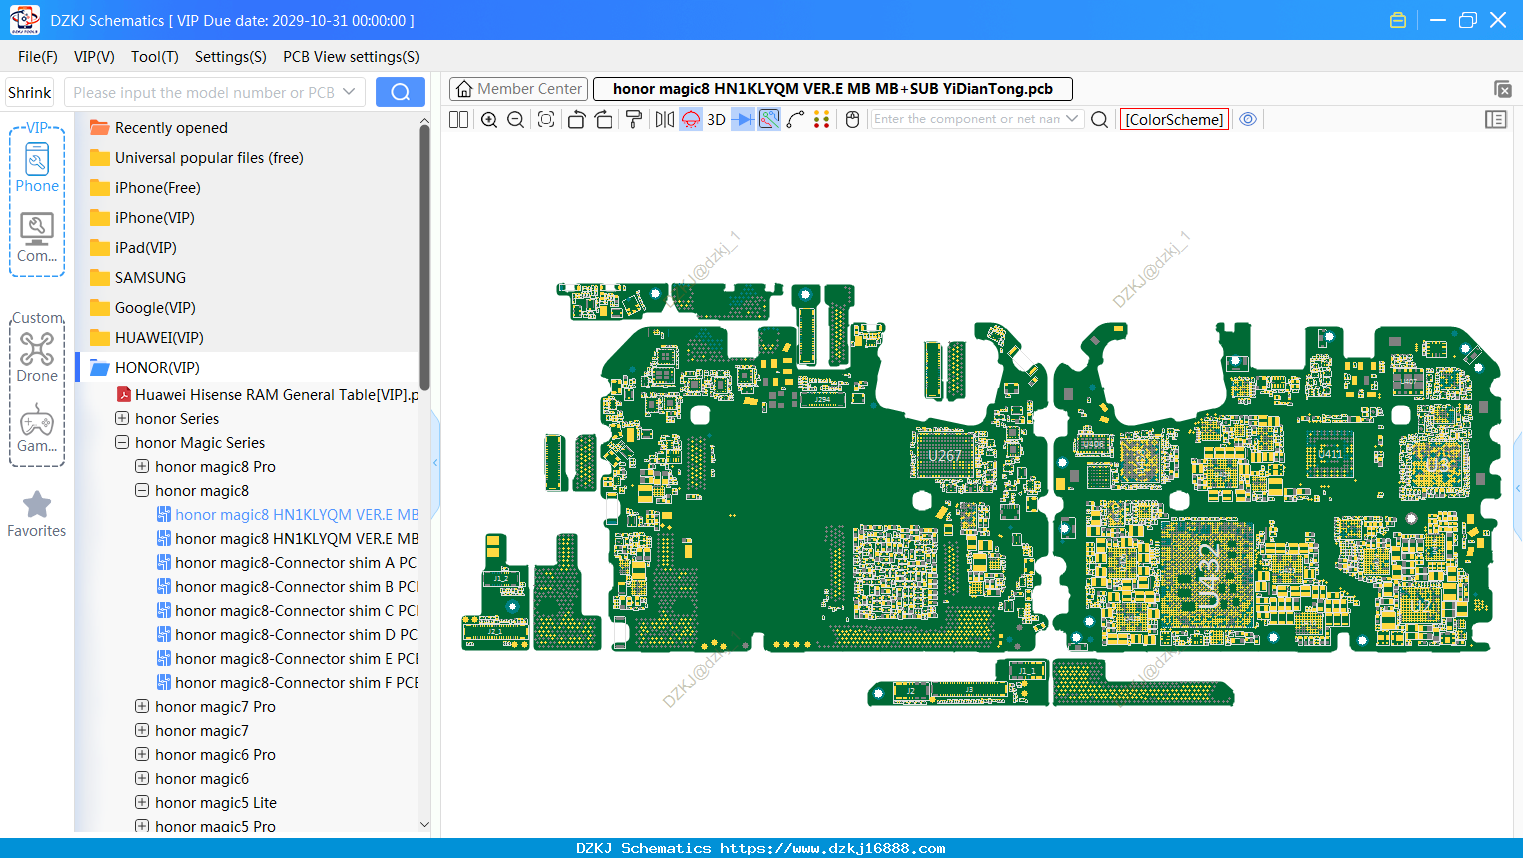
Task: Click the trace route curve tool
Action: pos(796,119)
